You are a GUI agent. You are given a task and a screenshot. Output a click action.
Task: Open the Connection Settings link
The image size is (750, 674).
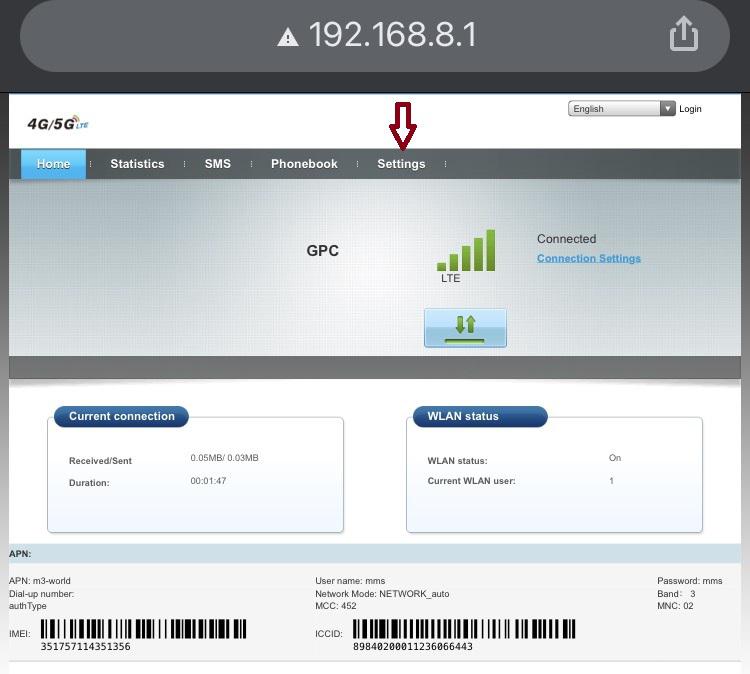click(588, 258)
